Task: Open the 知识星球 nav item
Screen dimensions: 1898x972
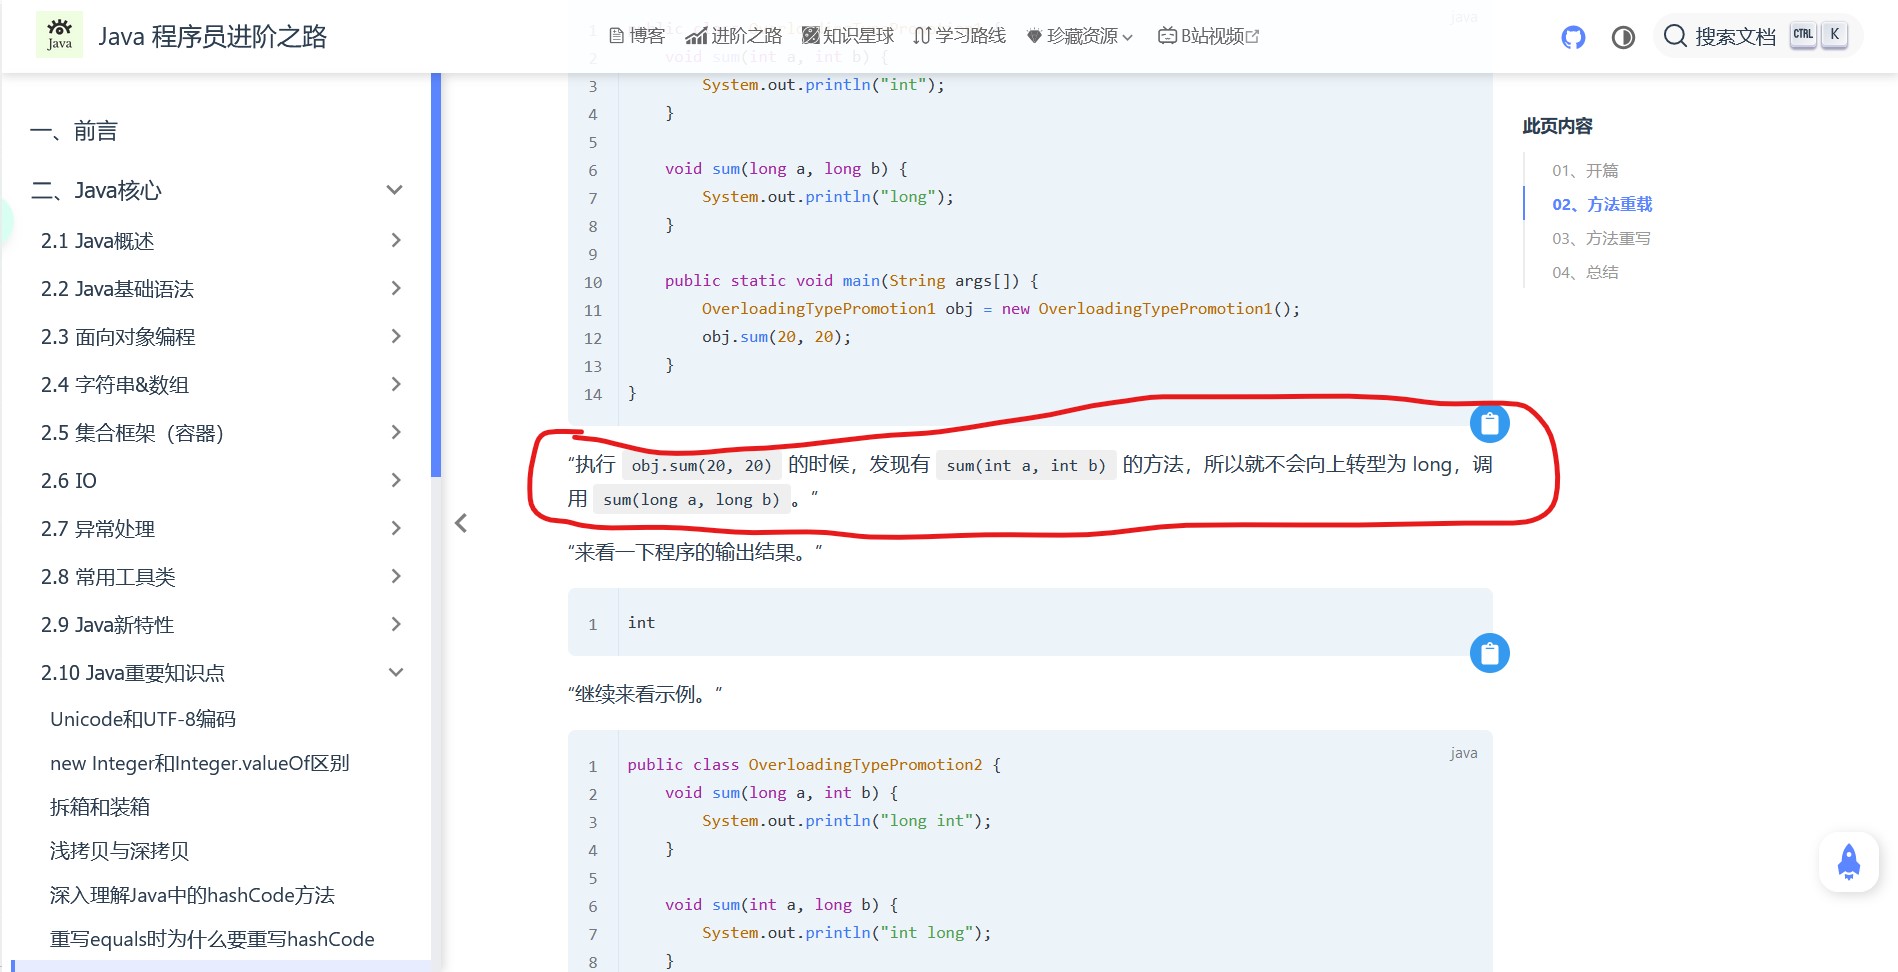Action: [x=848, y=36]
